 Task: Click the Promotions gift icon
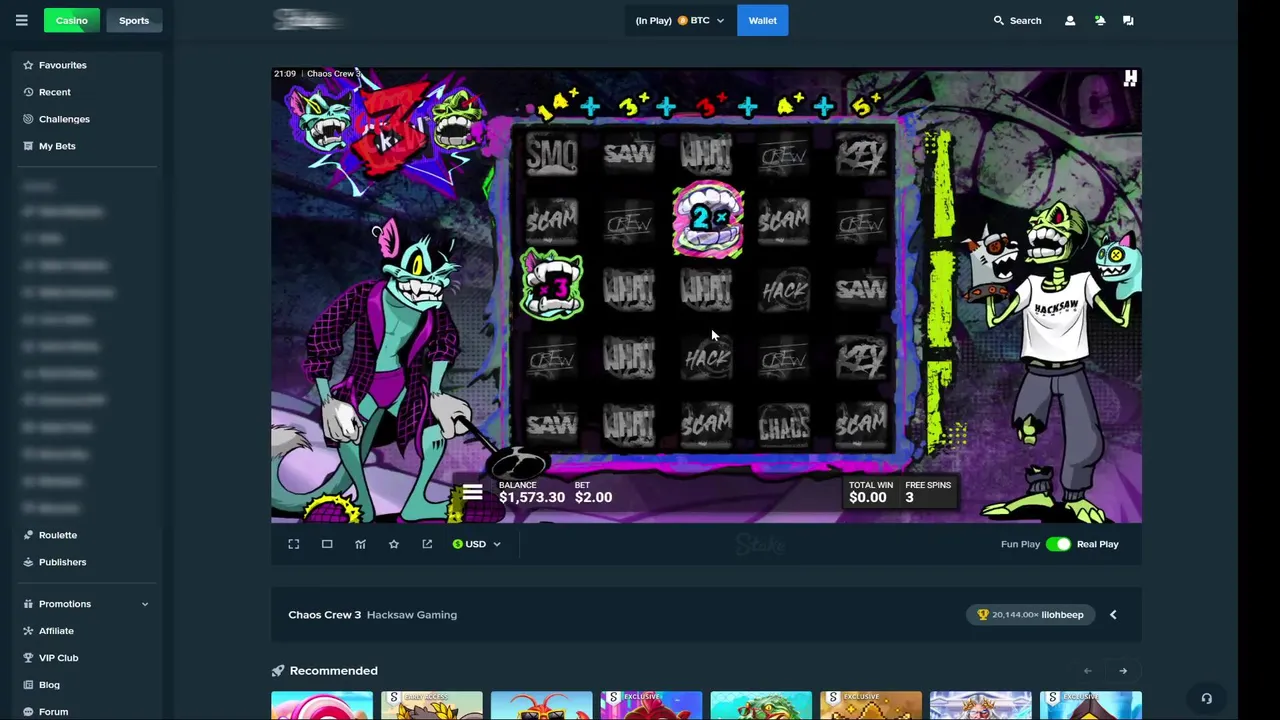coord(28,604)
